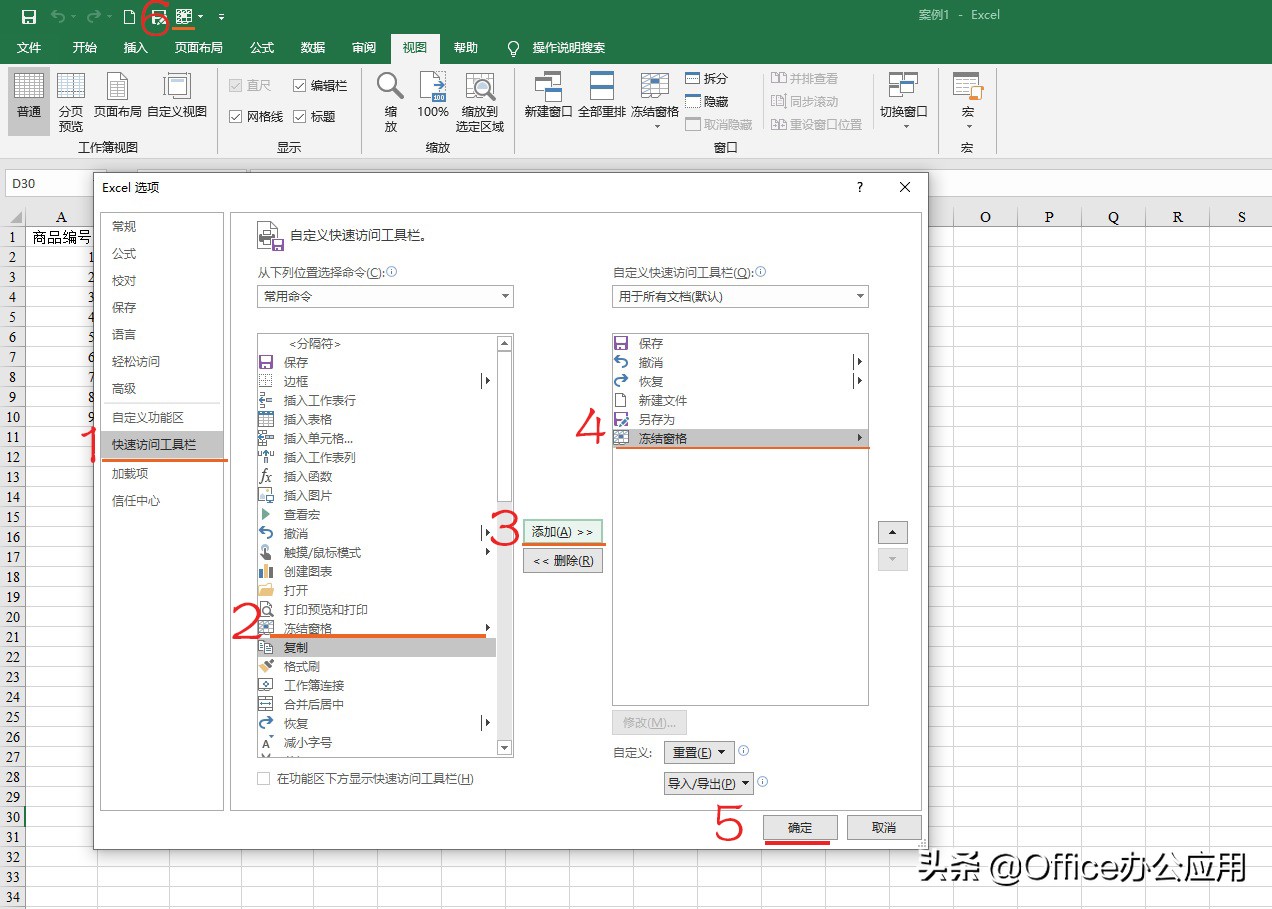Open Customize Quick Access Toolbar arrow

tap(221, 17)
